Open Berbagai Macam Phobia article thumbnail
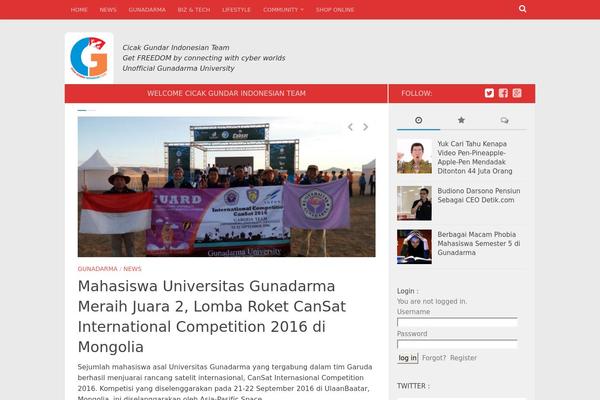Image resolution: width=600 pixels, height=400 pixels. point(414,247)
